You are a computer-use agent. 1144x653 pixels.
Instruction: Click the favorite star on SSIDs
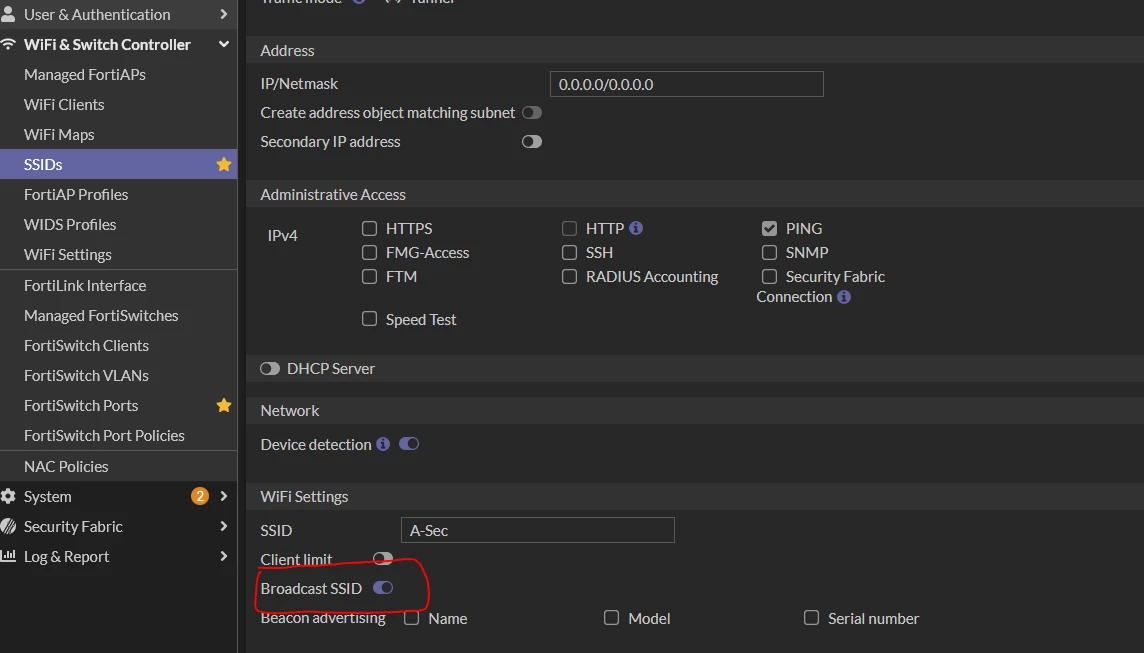[224, 164]
